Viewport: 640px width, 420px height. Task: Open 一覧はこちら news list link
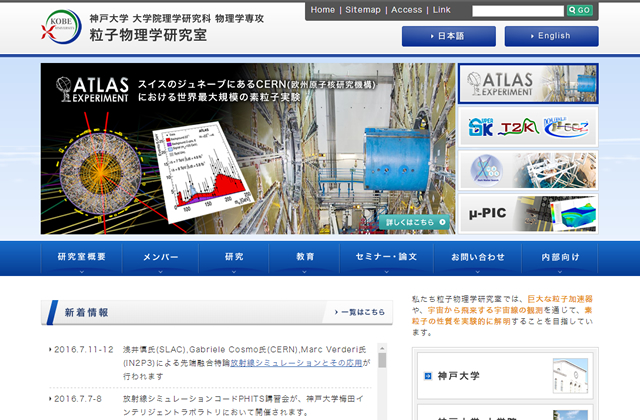coord(360,312)
